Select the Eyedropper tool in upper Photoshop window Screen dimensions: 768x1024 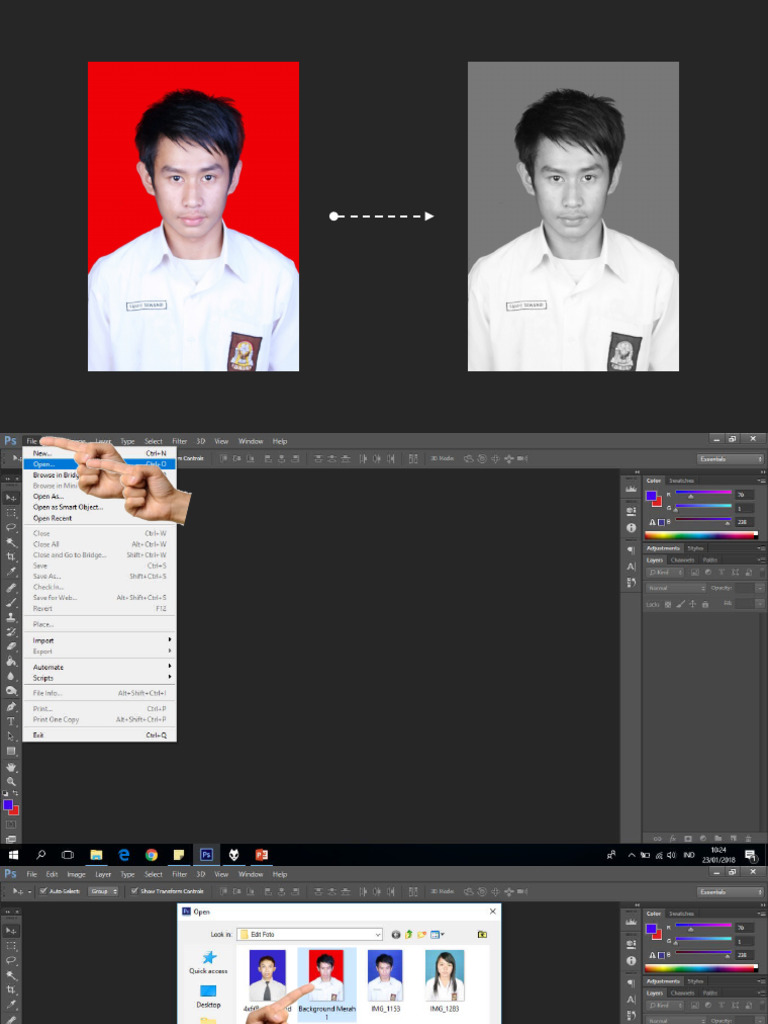(x=11, y=571)
